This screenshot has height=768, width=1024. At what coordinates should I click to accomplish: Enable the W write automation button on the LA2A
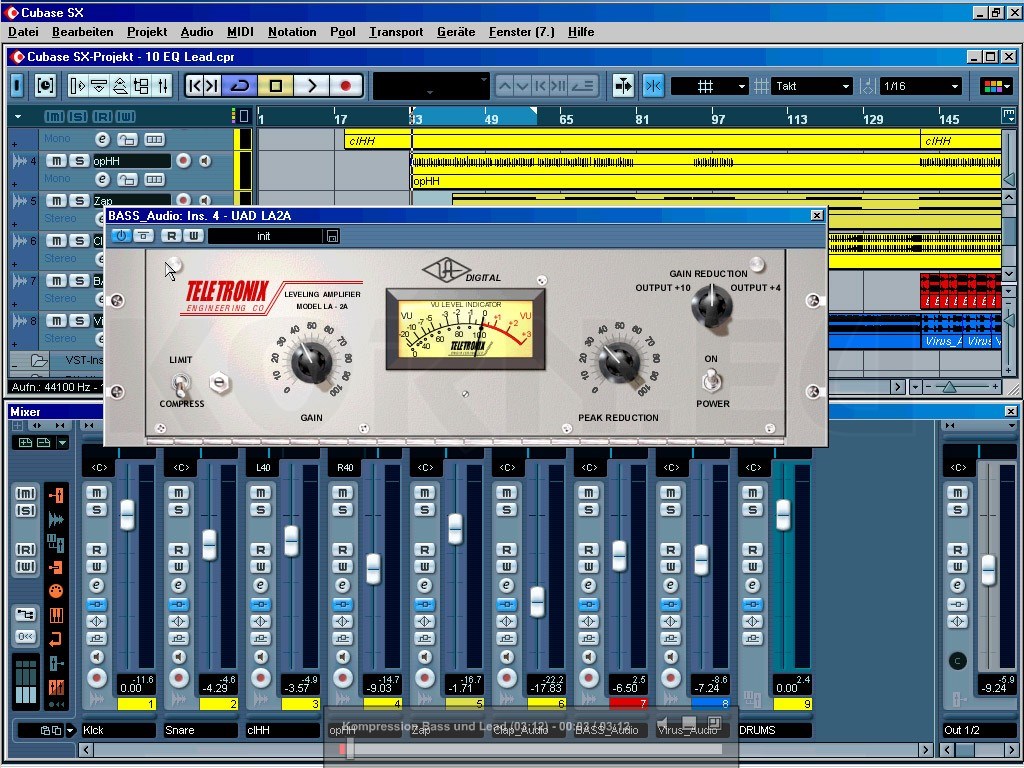[196, 236]
